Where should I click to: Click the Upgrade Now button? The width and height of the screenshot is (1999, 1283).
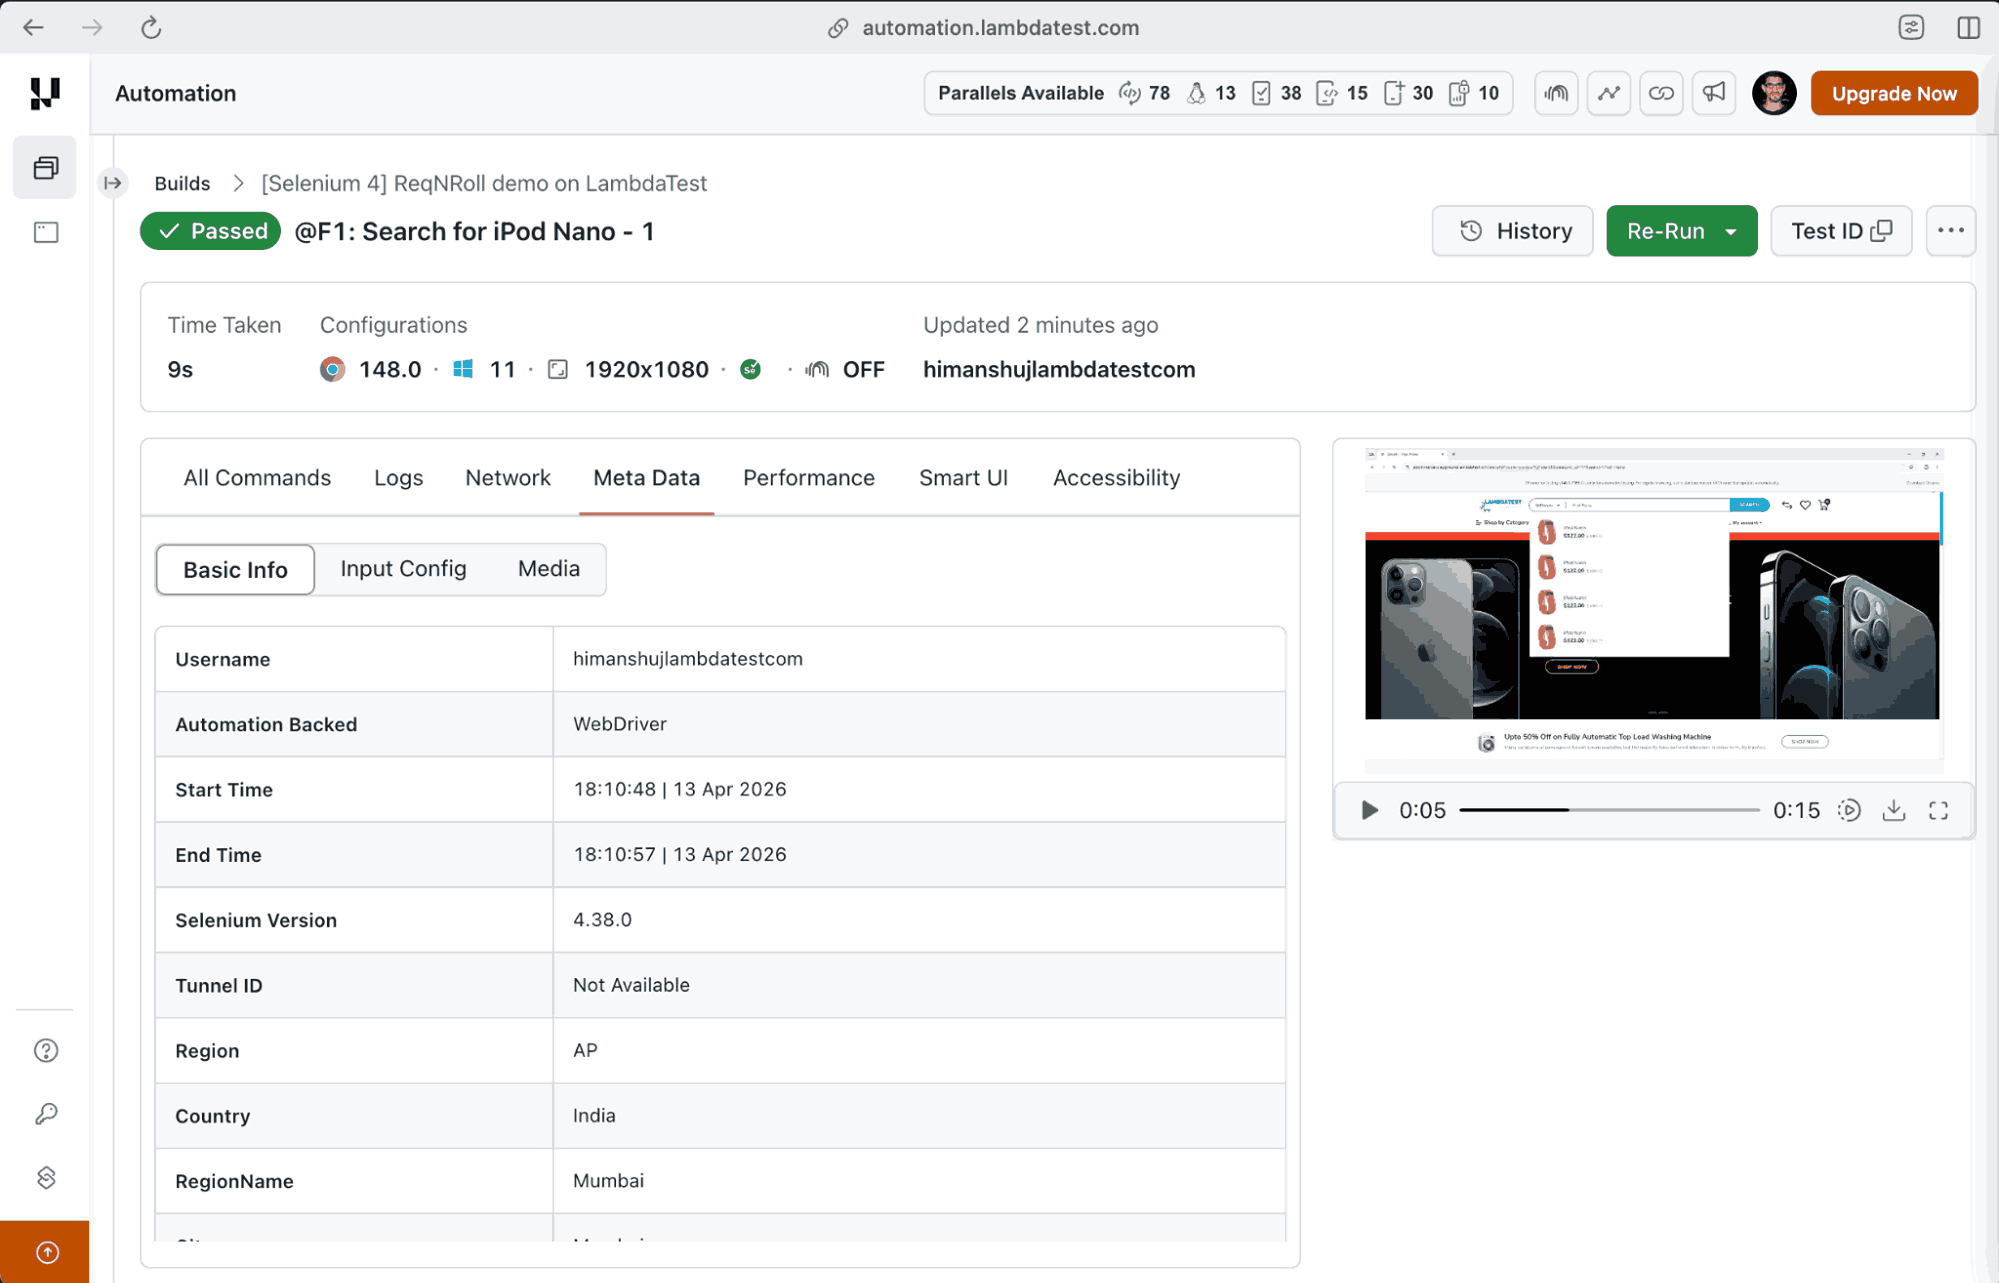point(1893,93)
